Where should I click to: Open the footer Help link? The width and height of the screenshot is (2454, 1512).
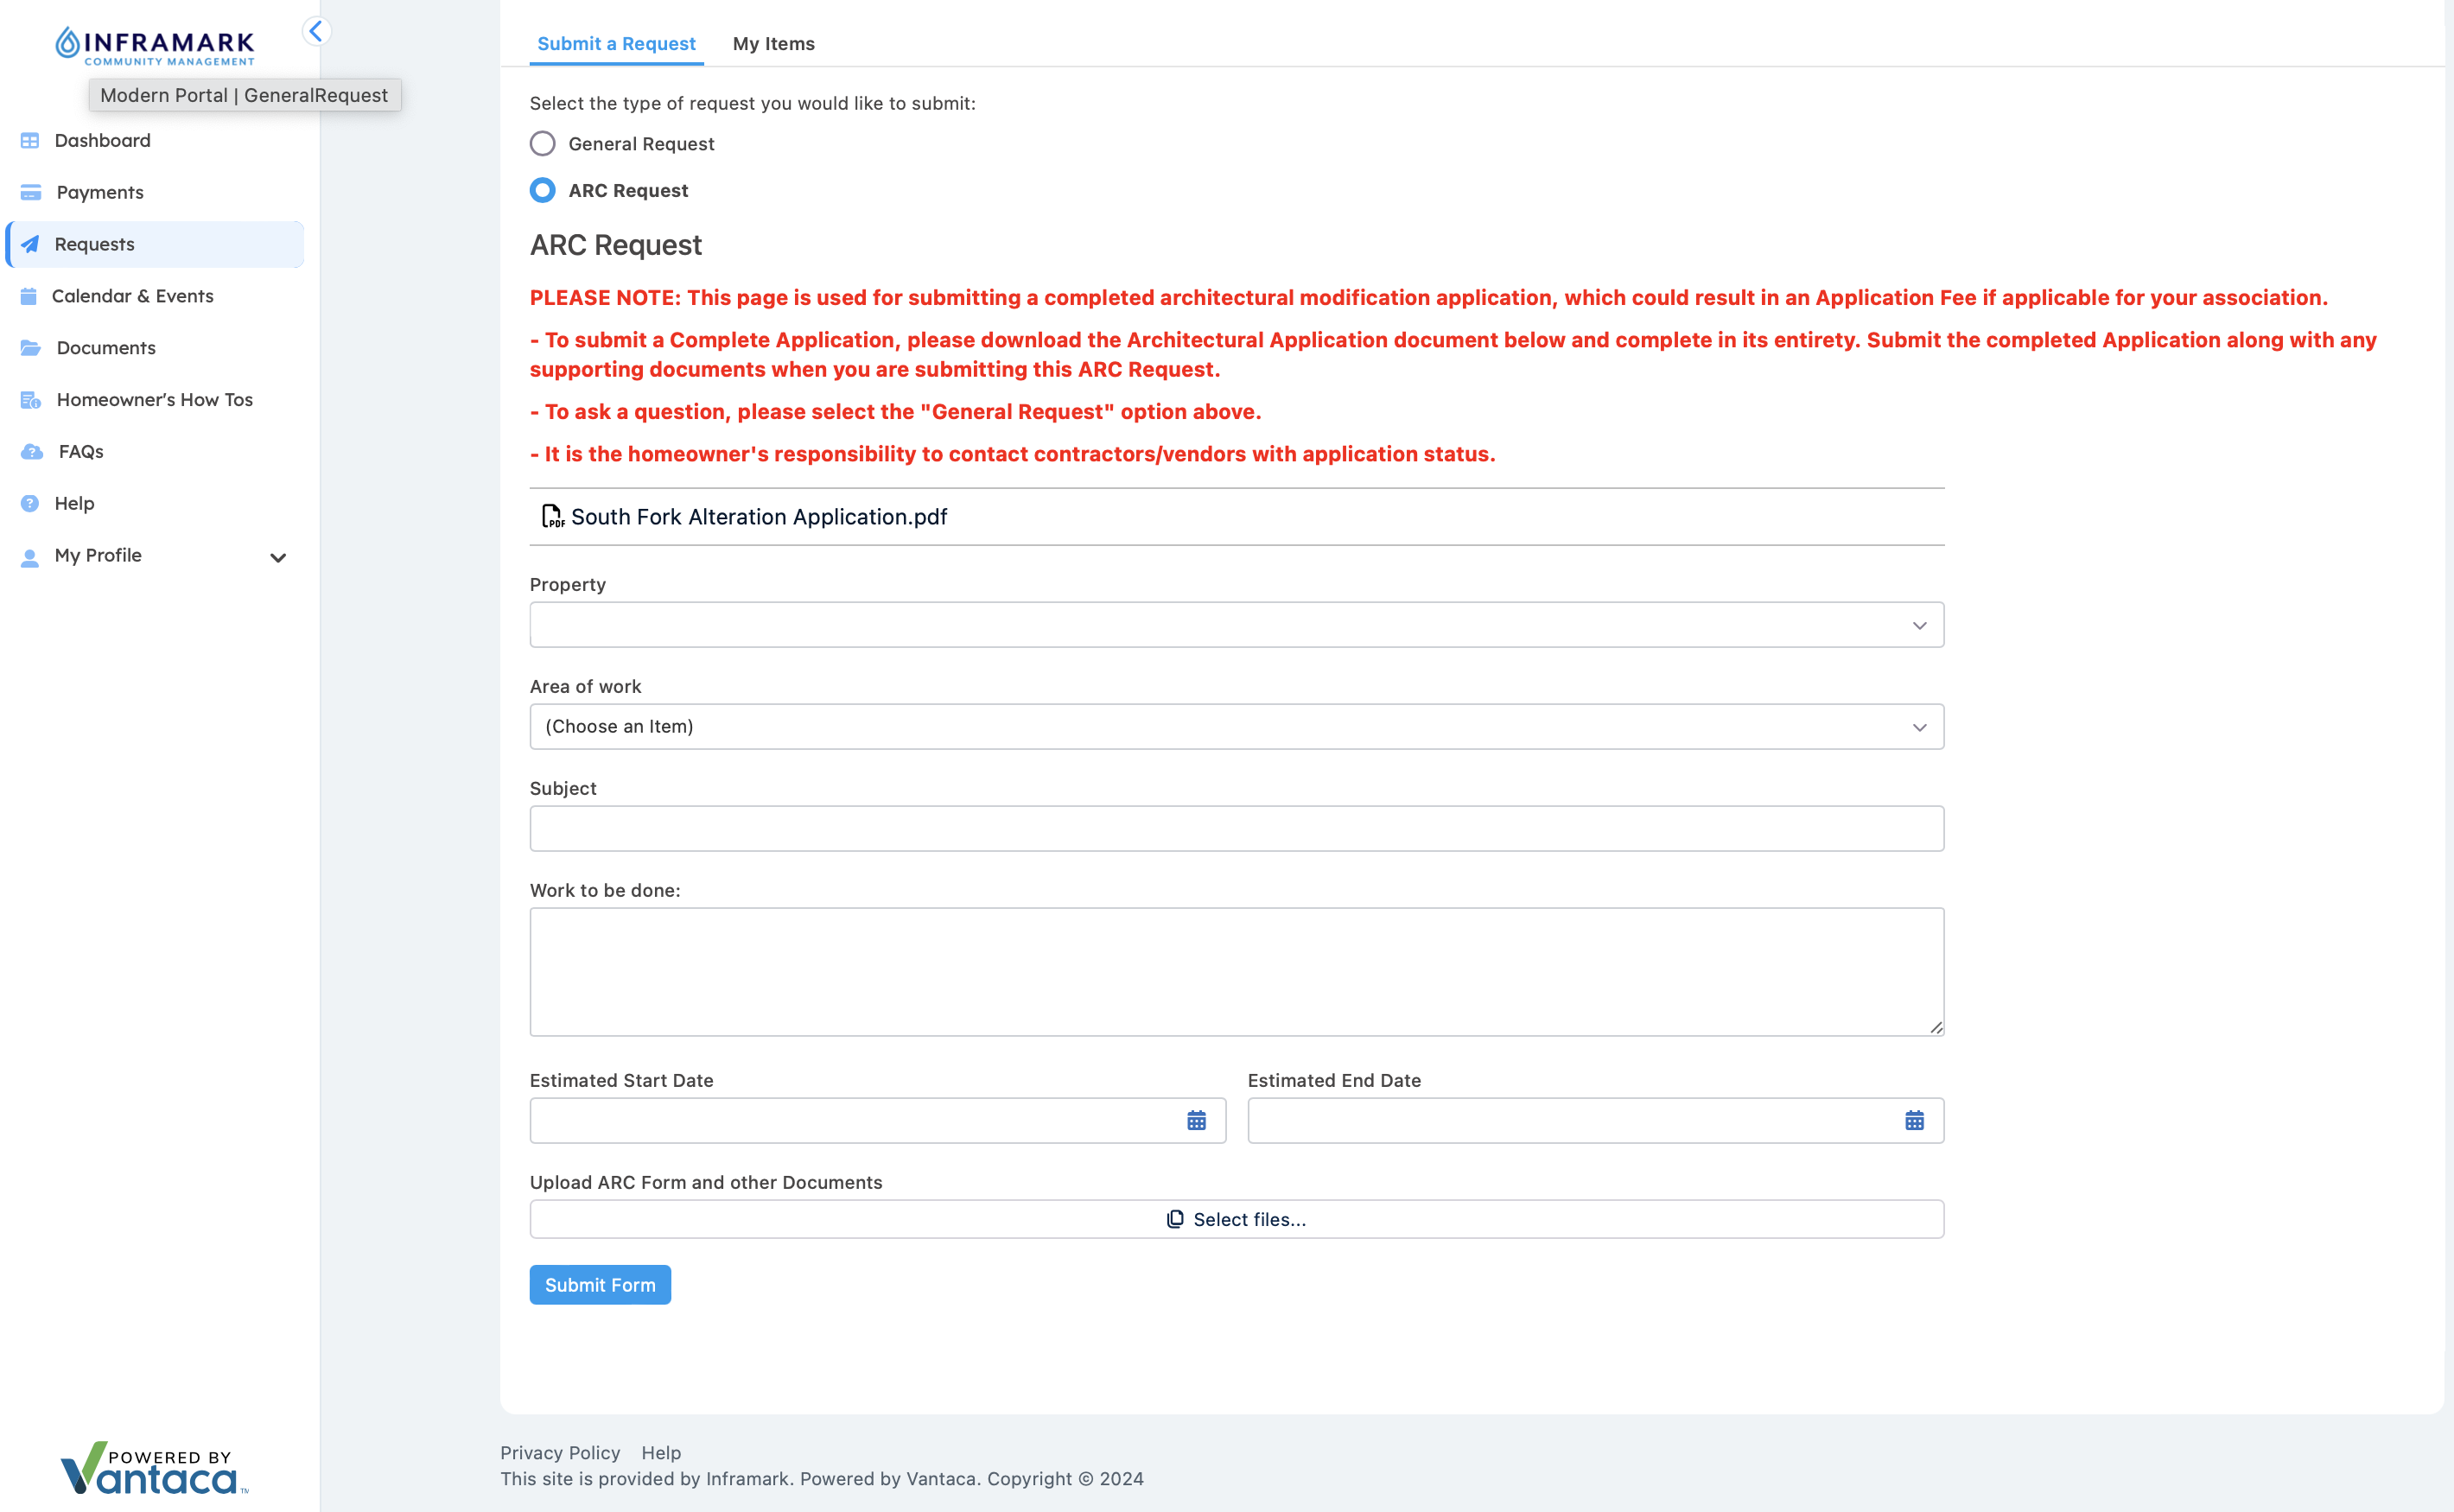[661, 1453]
